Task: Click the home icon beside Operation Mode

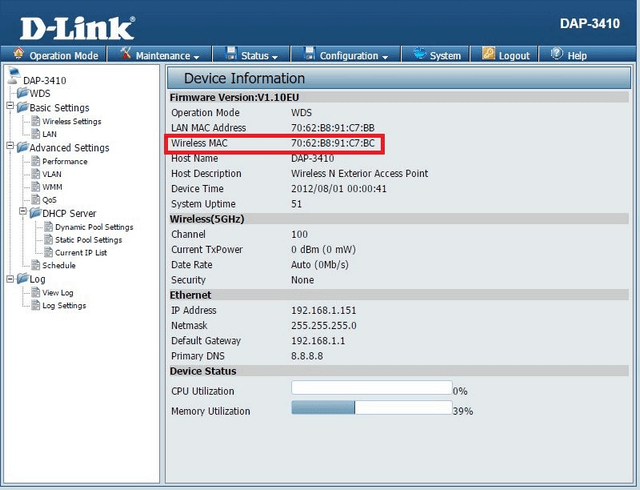Action: pyautogui.click(x=19, y=55)
